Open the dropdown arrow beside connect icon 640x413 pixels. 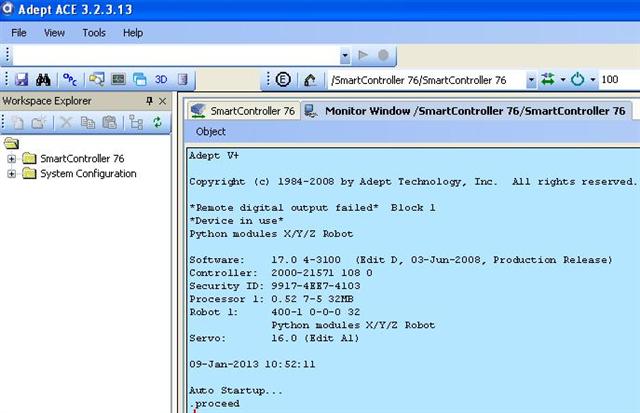(563, 80)
